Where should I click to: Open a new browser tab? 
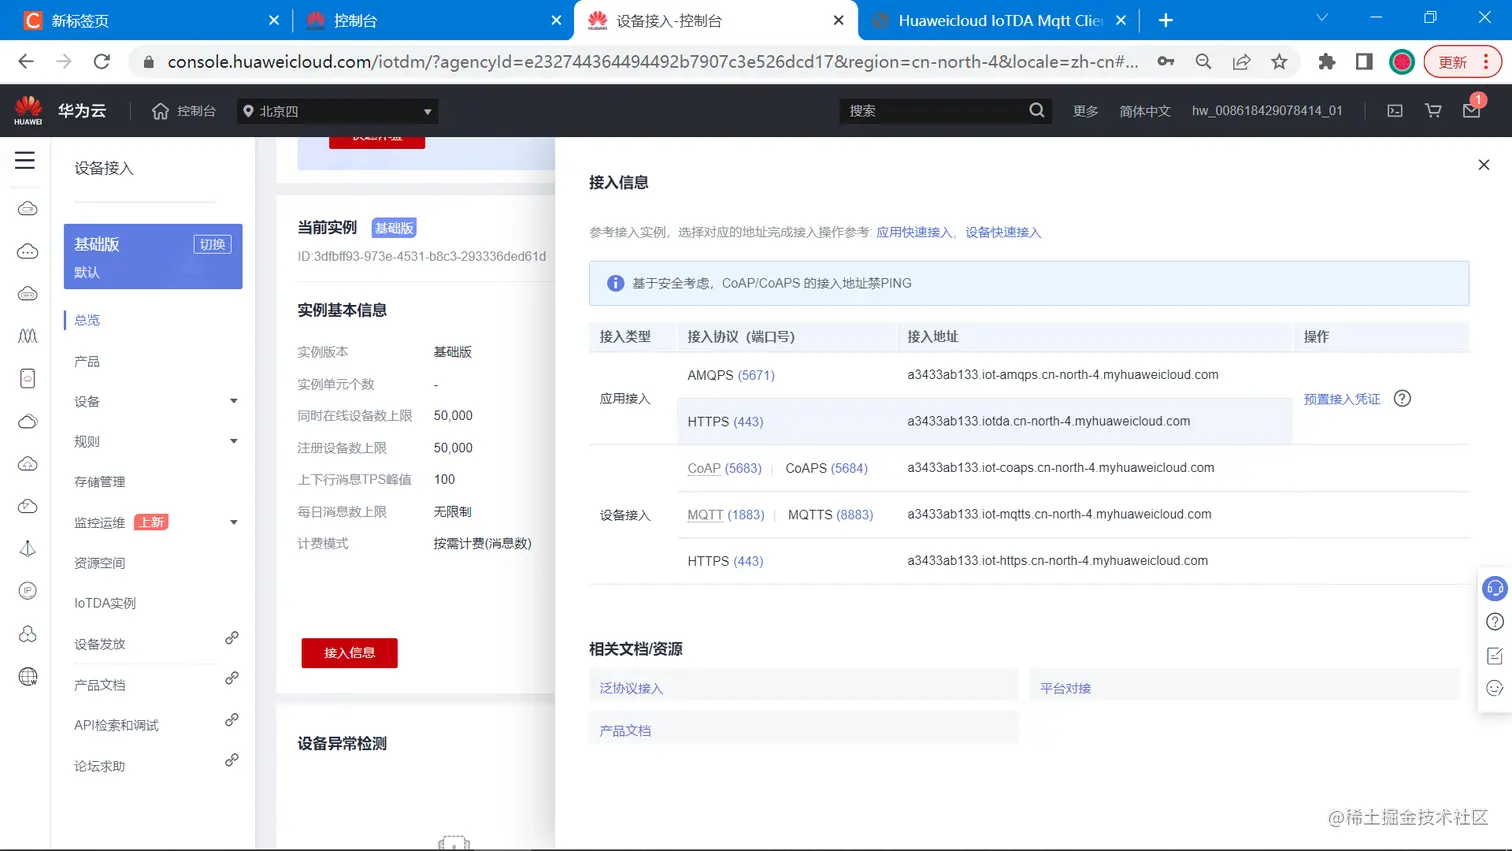(x=1166, y=20)
